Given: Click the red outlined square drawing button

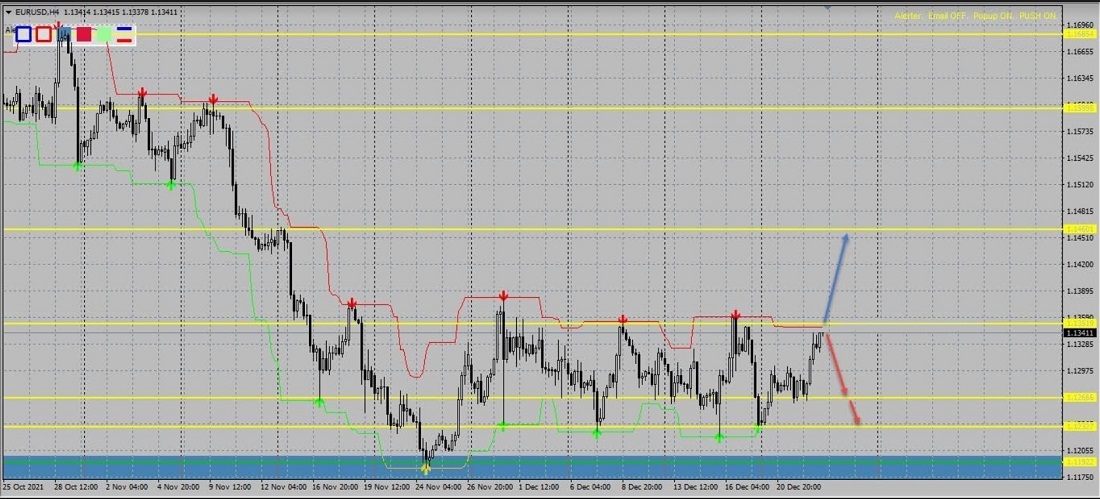Looking at the screenshot, I should click(x=43, y=34).
